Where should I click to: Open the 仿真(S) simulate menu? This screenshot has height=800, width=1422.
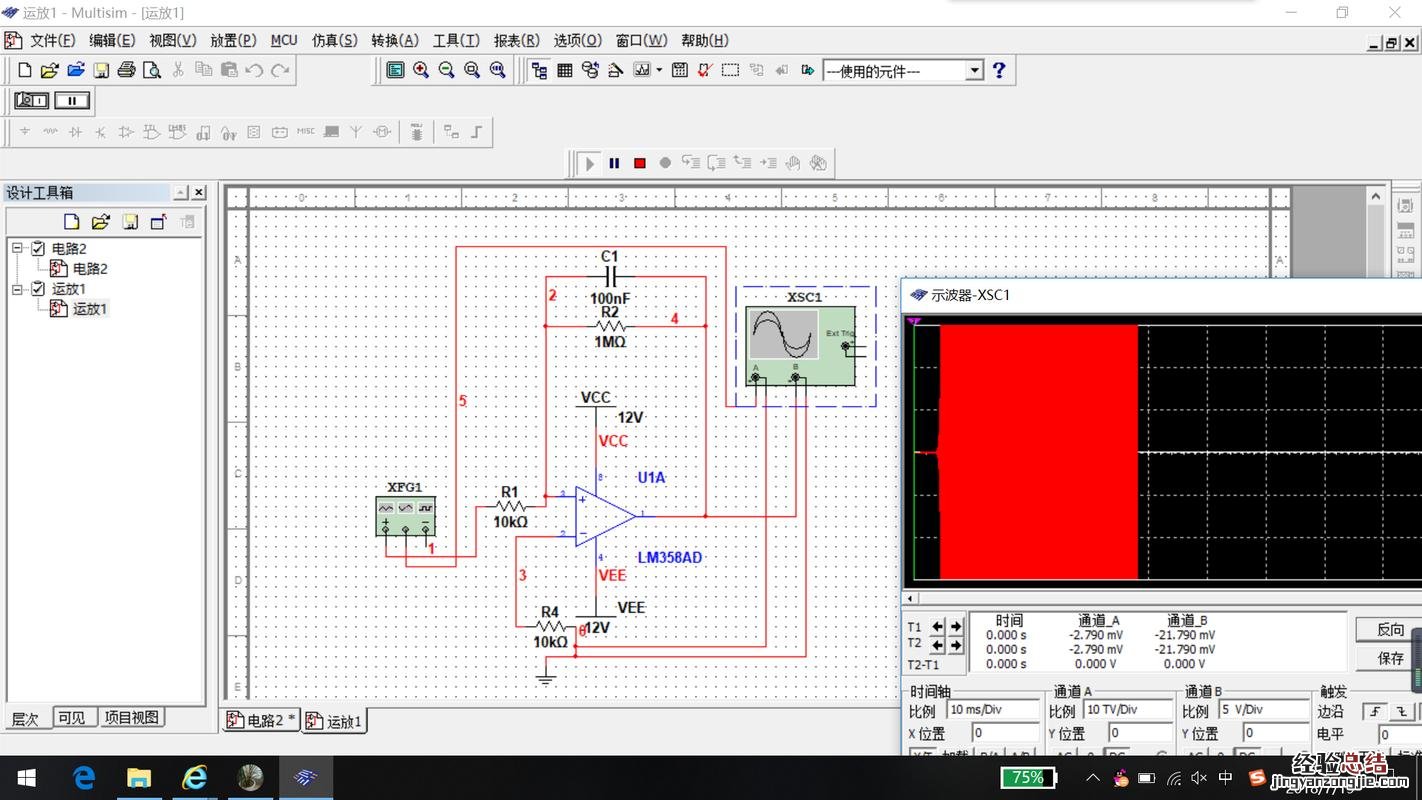click(x=334, y=41)
